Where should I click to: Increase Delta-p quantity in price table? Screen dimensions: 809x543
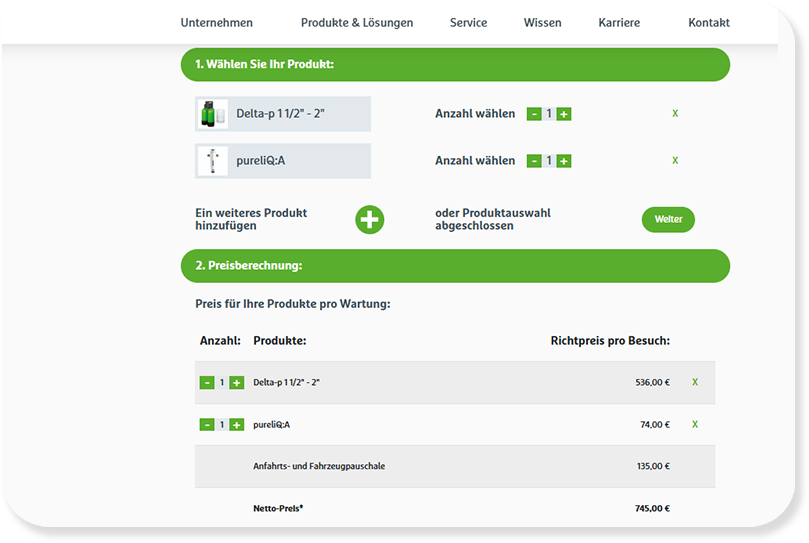[x=237, y=383]
